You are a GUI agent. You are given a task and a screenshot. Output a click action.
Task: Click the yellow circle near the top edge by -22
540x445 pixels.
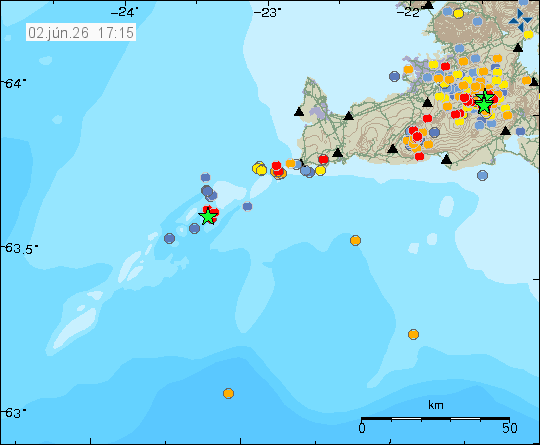point(458,13)
